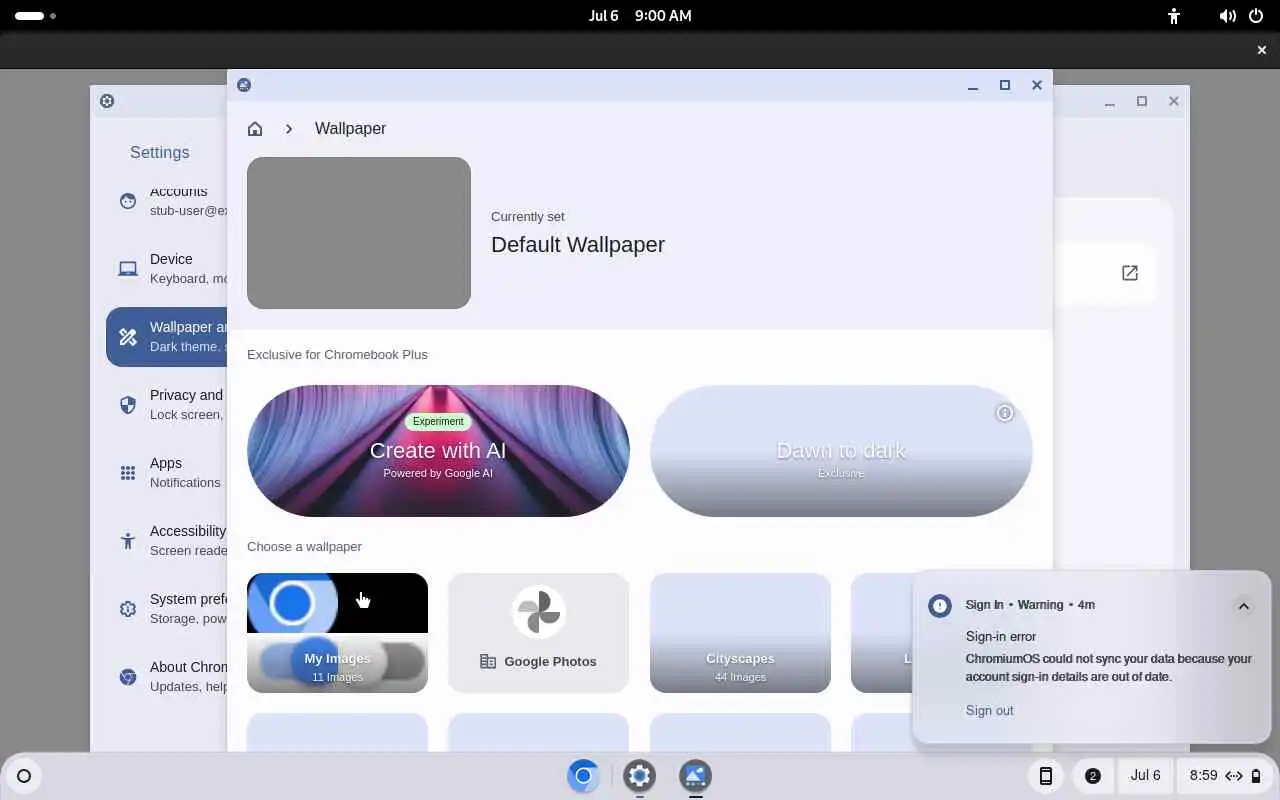Click the accessibility icon in the top bar
This screenshot has width=1280, height=800.
(1175, 16)
